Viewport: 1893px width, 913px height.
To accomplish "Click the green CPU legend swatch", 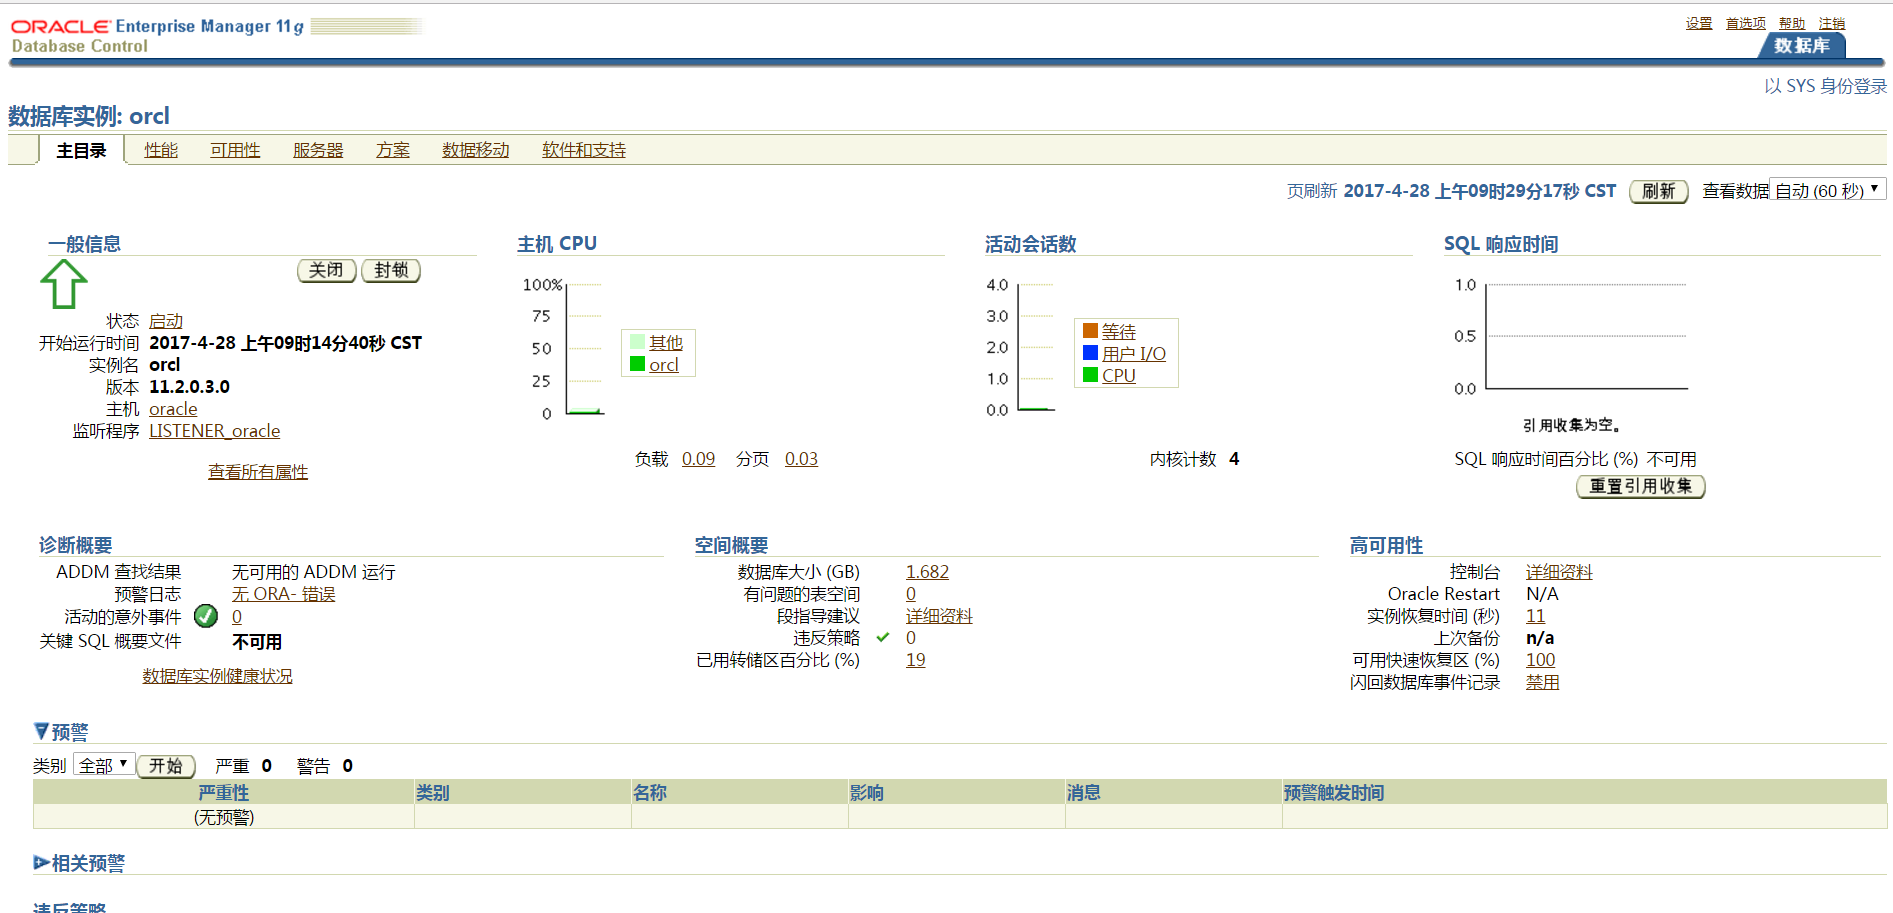I will pyautogui.click(x=1090, y=375).
